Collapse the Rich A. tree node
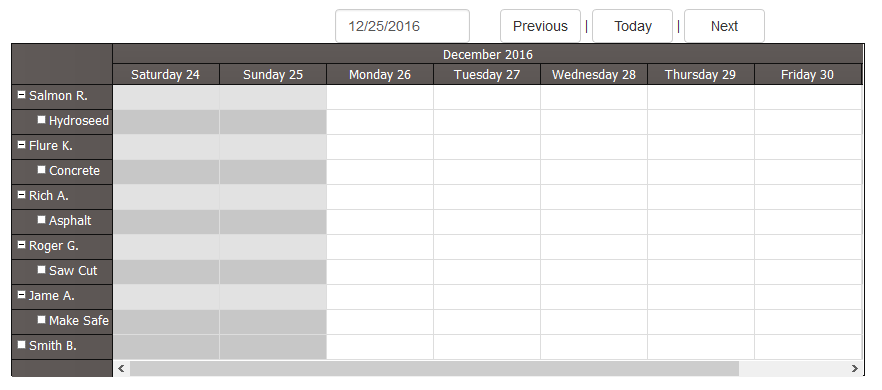882x390 pixels. [21, 195]
